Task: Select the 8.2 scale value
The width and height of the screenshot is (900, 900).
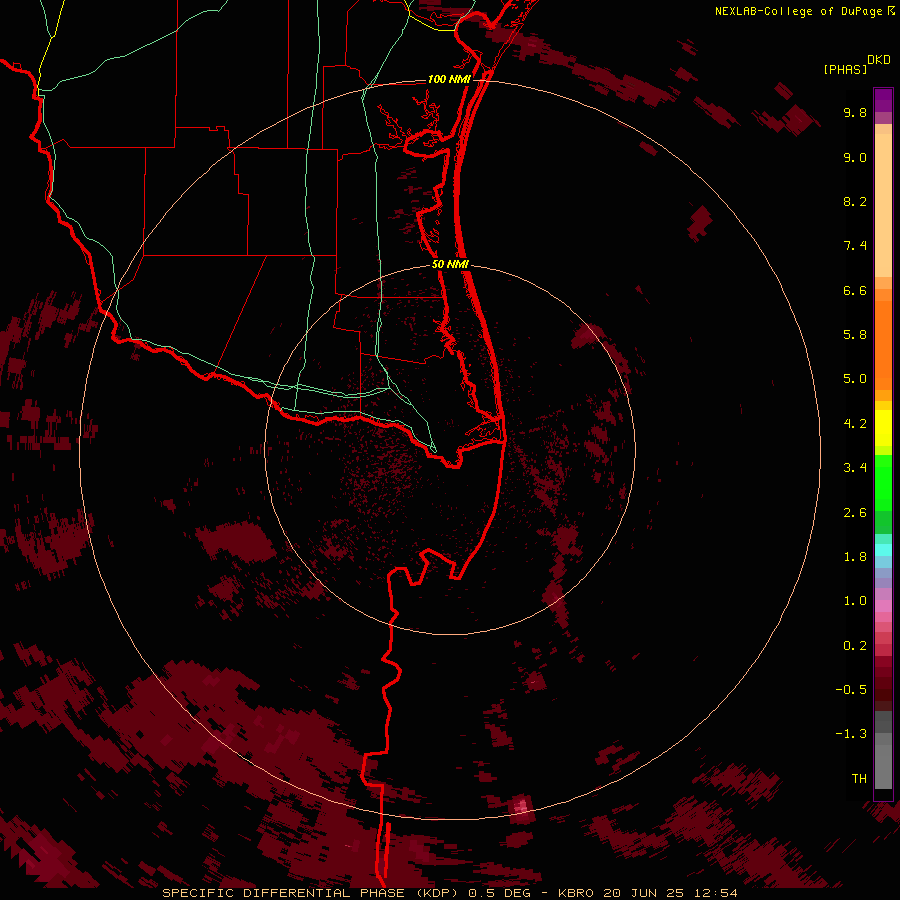Action: [x=855, y=201]
